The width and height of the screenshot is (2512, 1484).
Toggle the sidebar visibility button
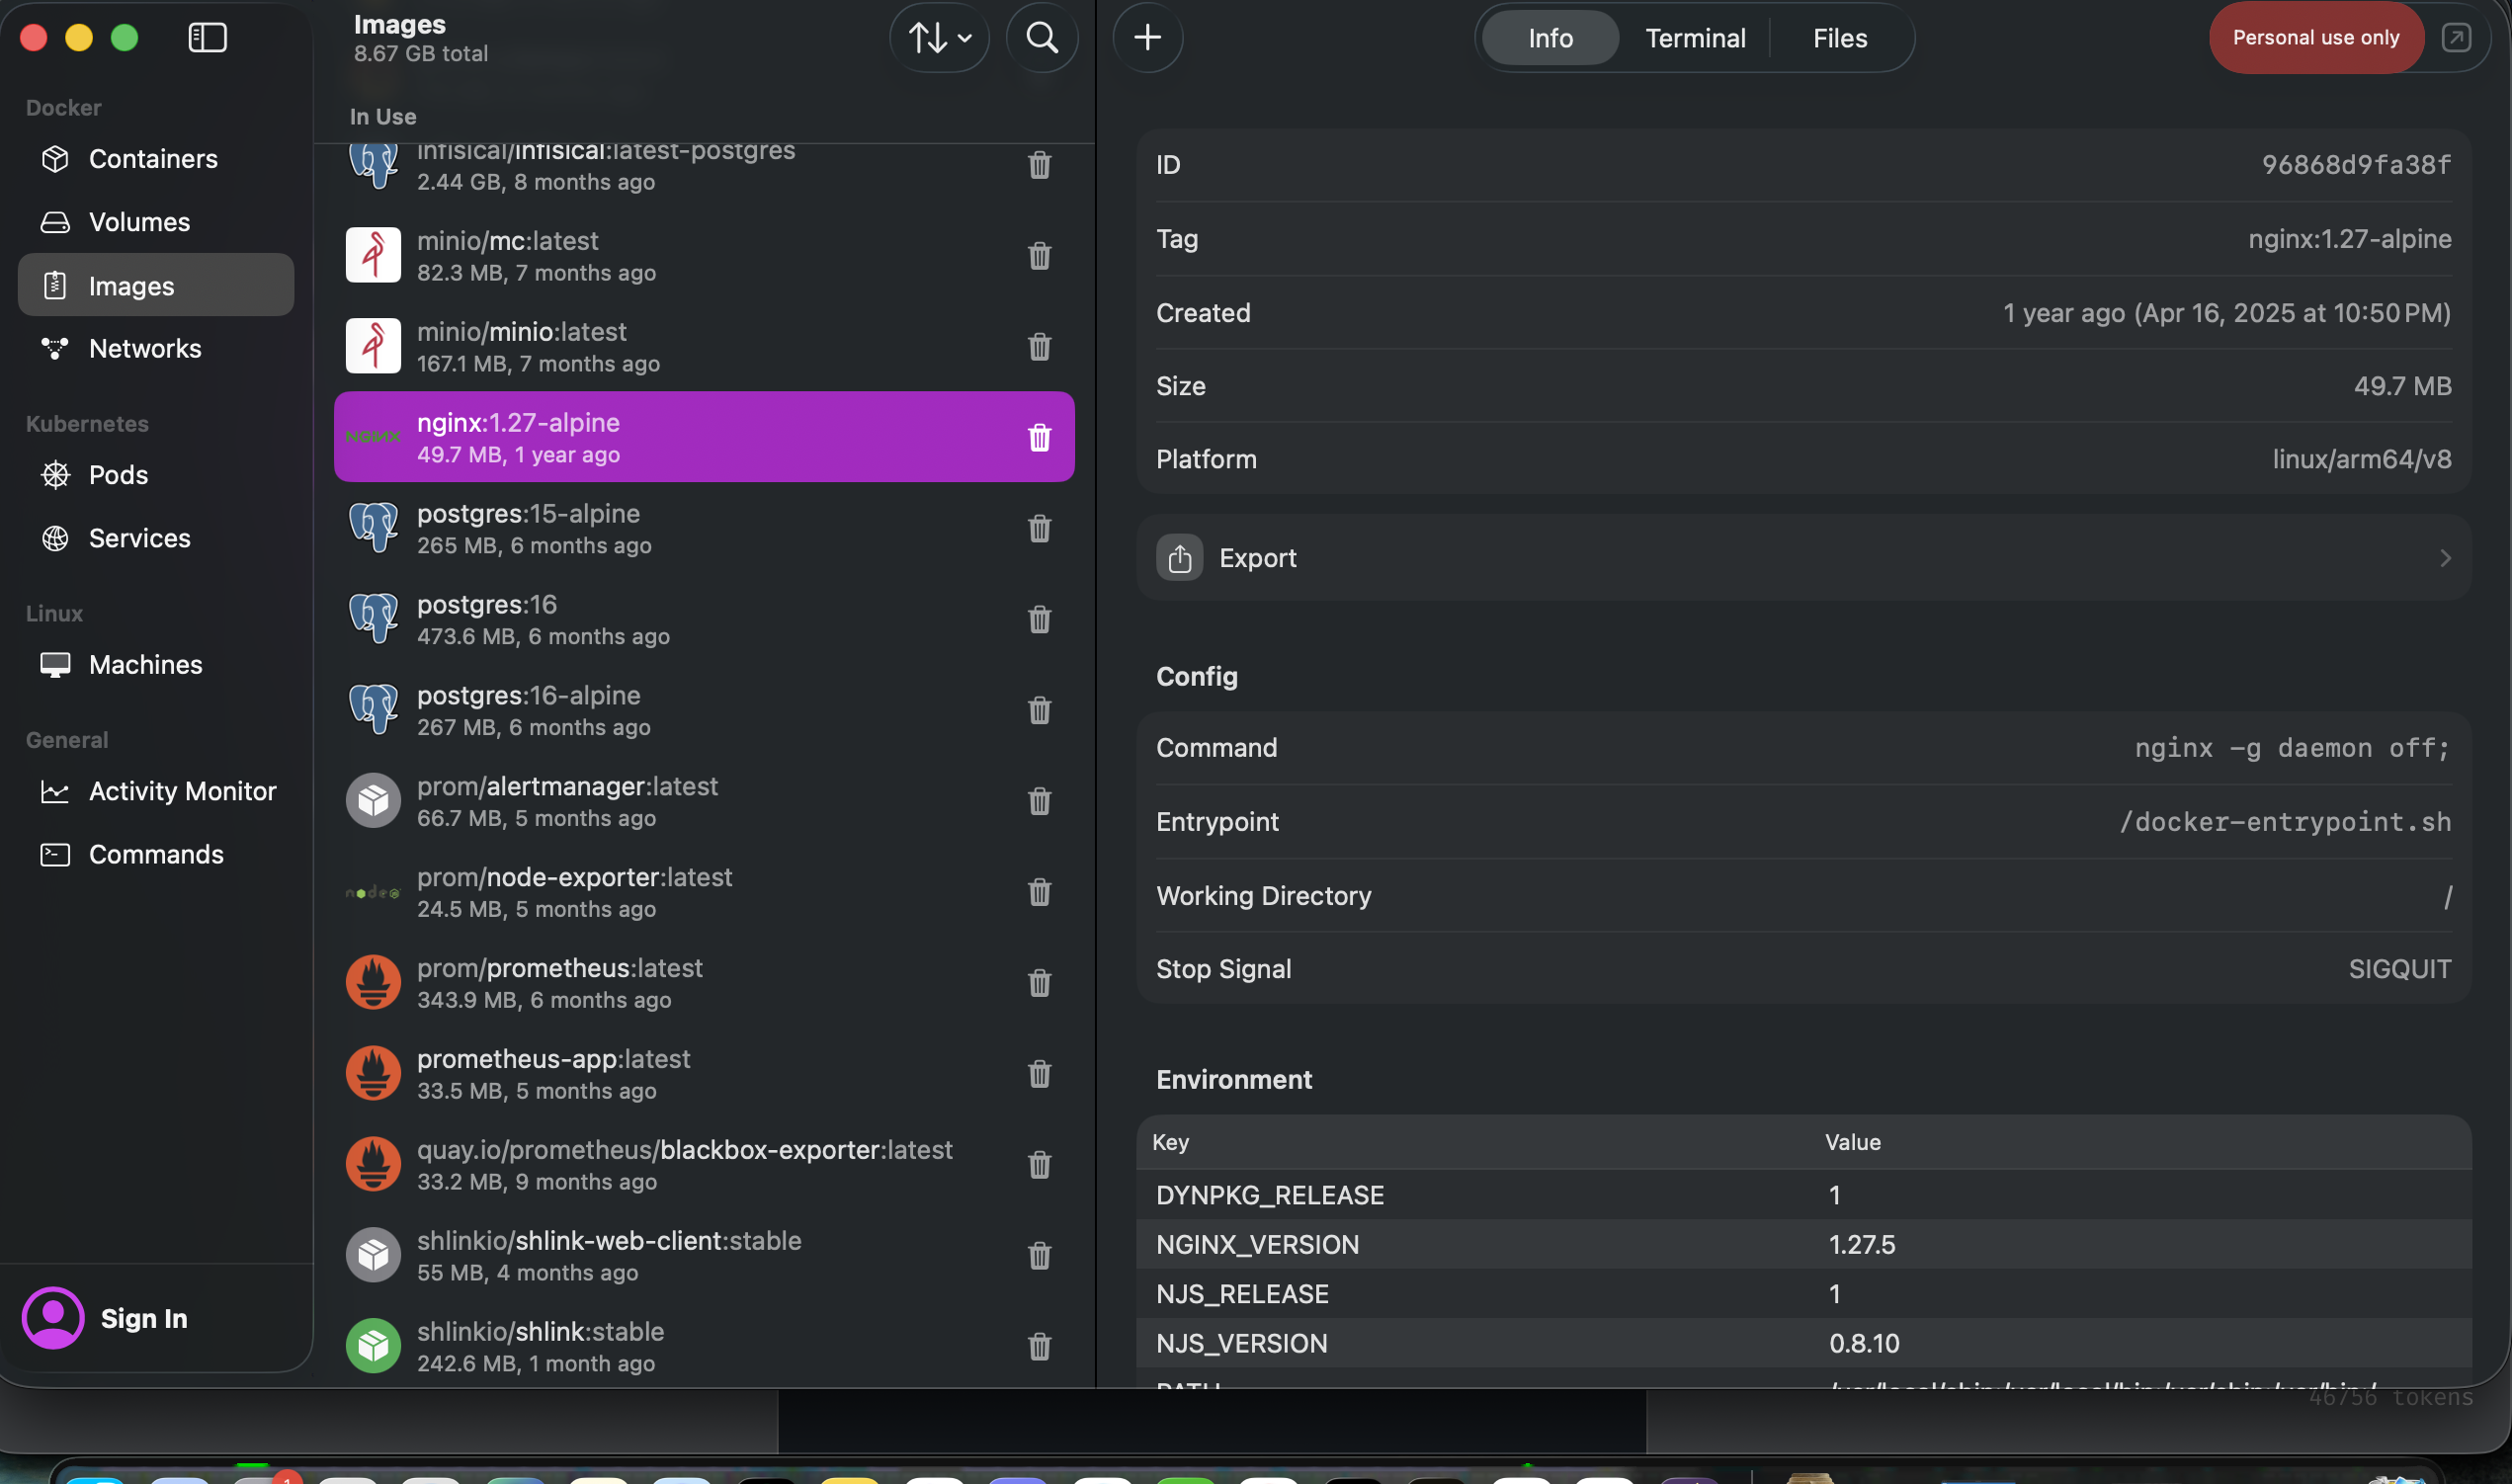pos(207,38)
